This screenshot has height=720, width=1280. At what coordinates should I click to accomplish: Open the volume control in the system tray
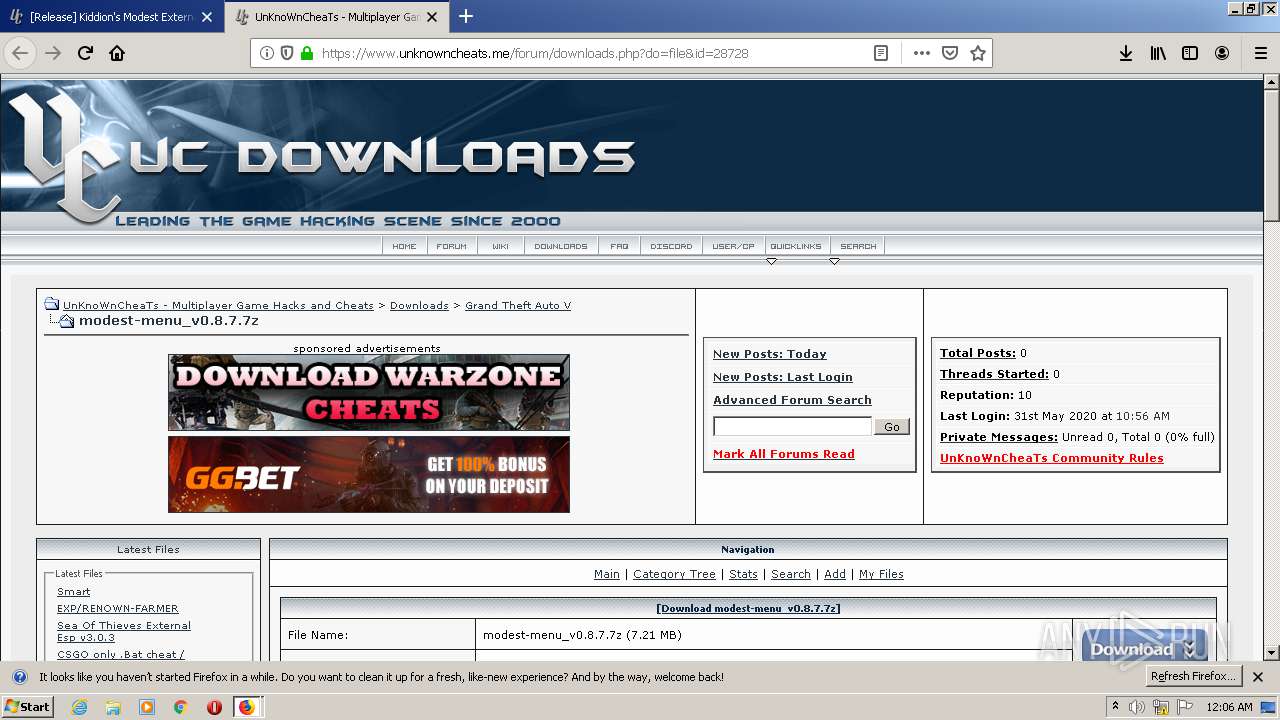(x=1137, y=707)
